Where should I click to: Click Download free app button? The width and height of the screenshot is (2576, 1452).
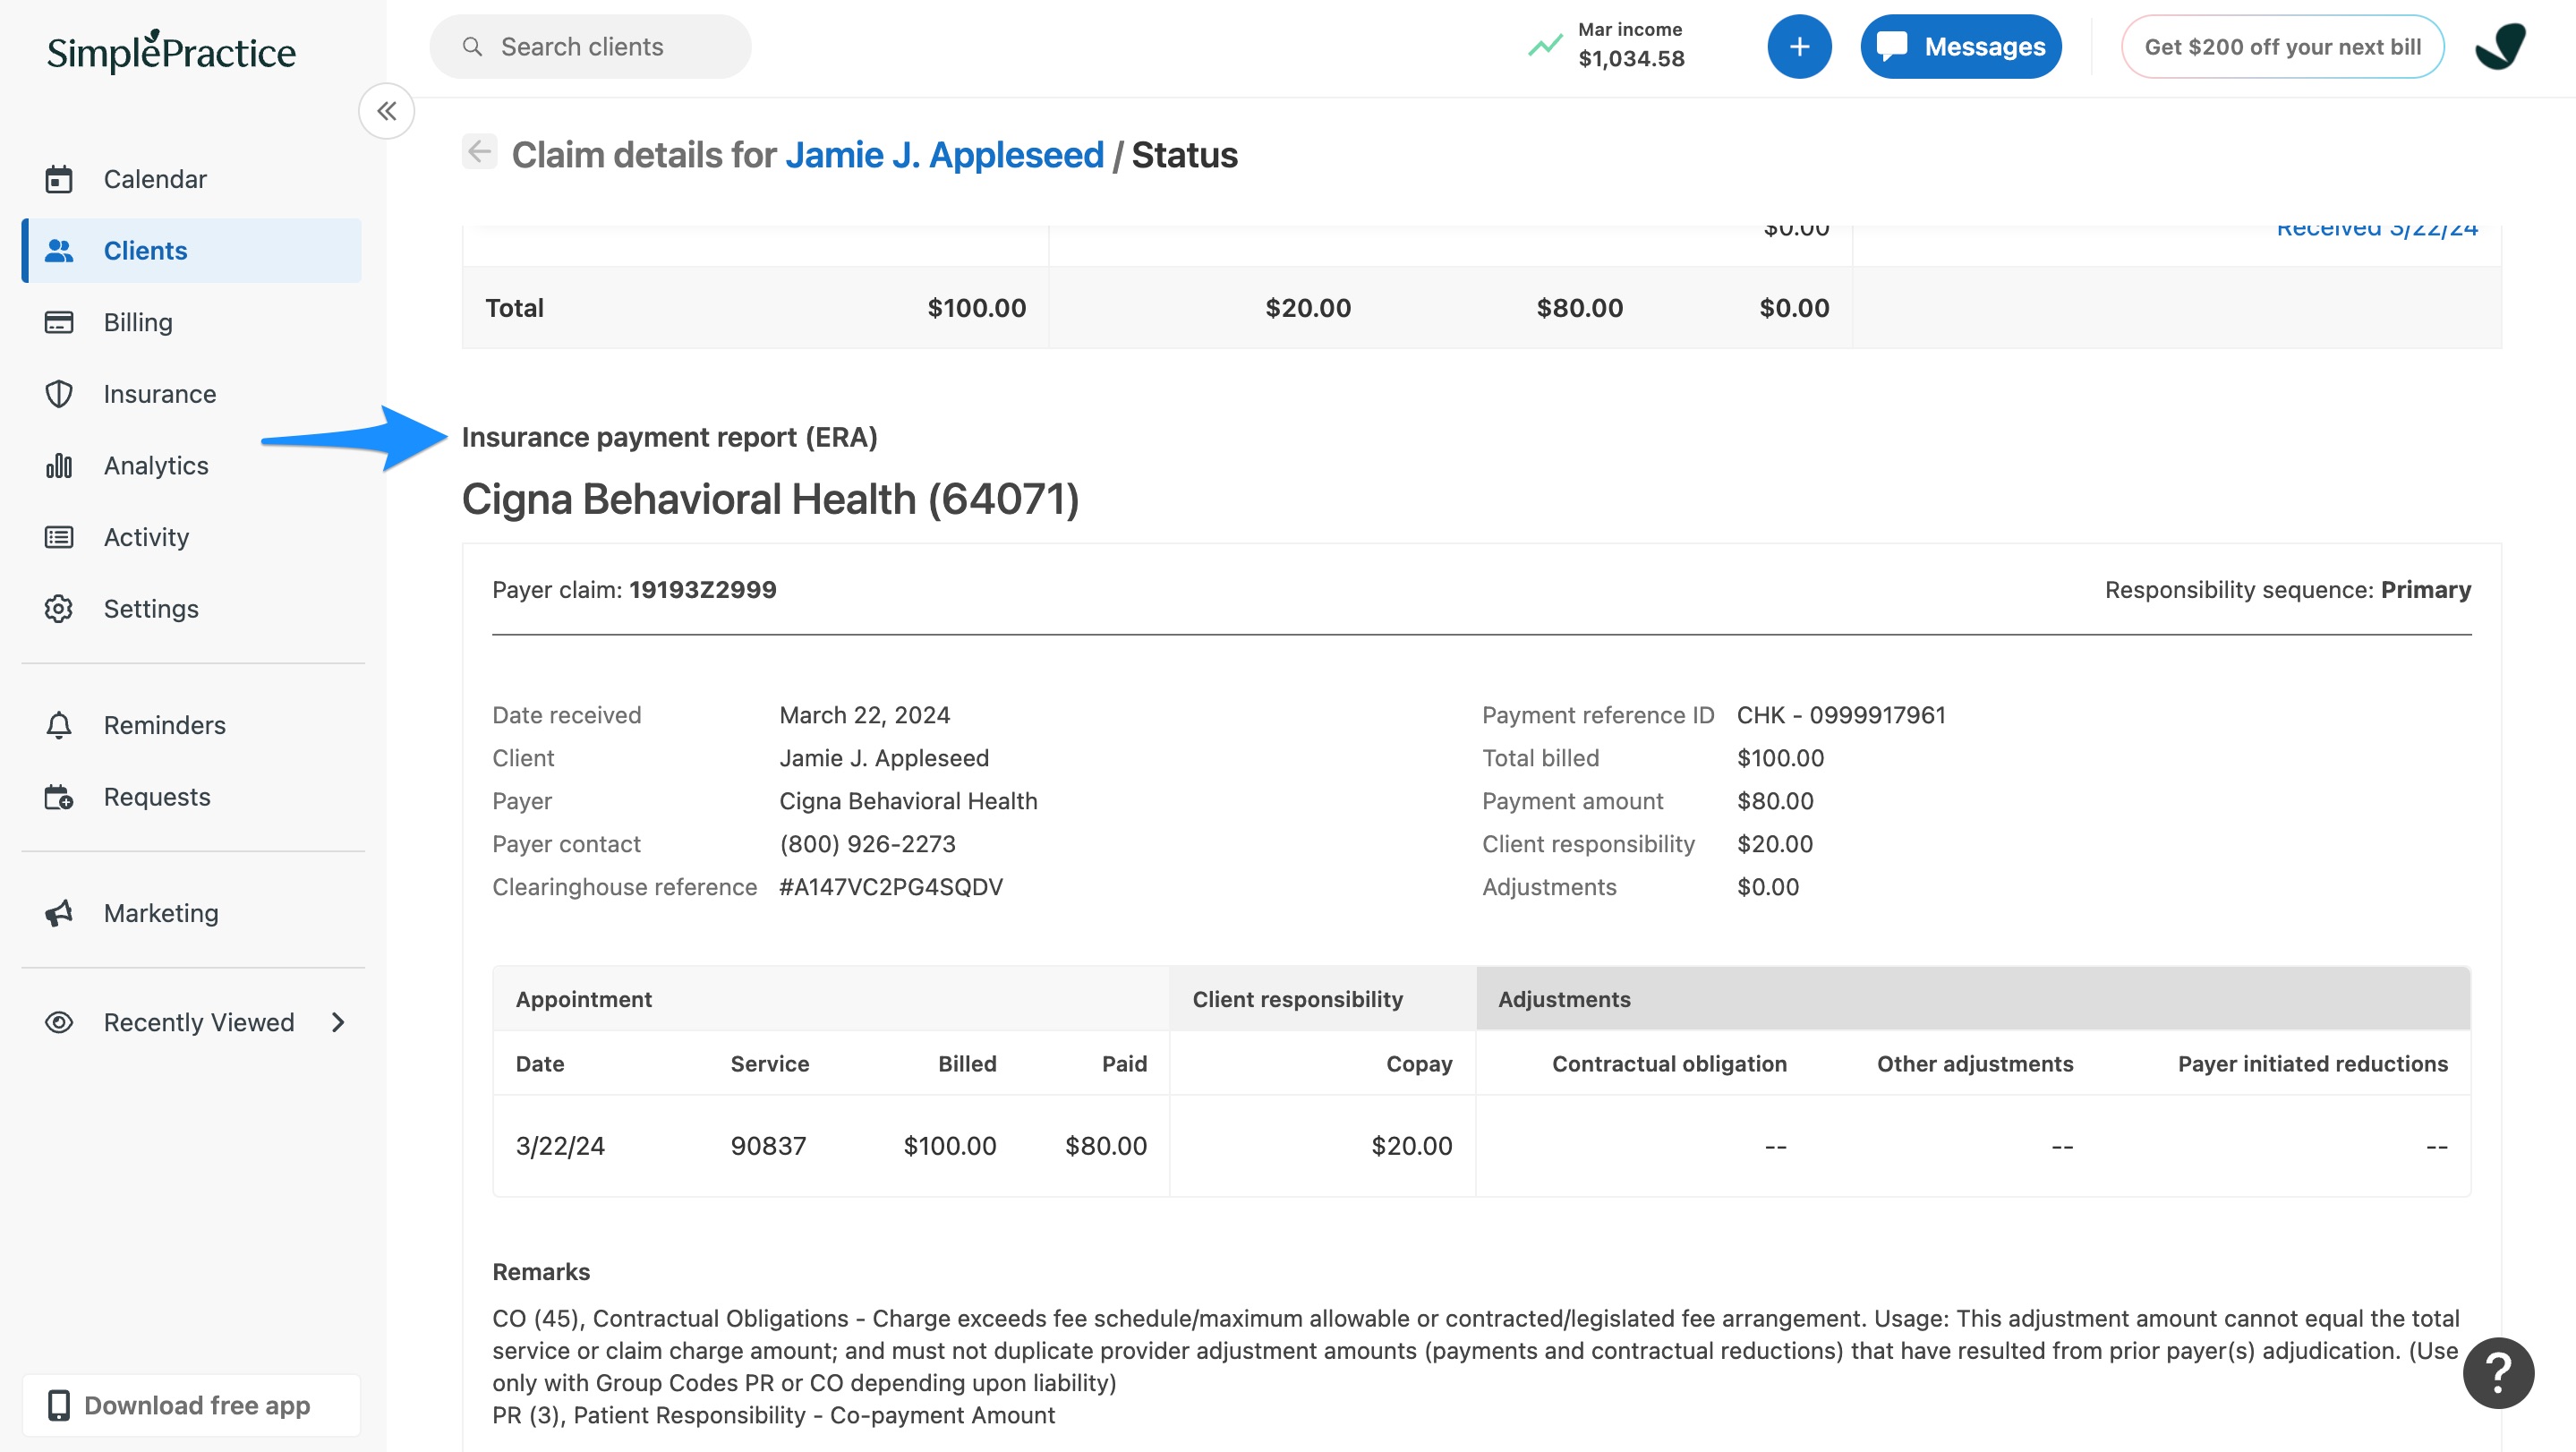(192, 1405)
